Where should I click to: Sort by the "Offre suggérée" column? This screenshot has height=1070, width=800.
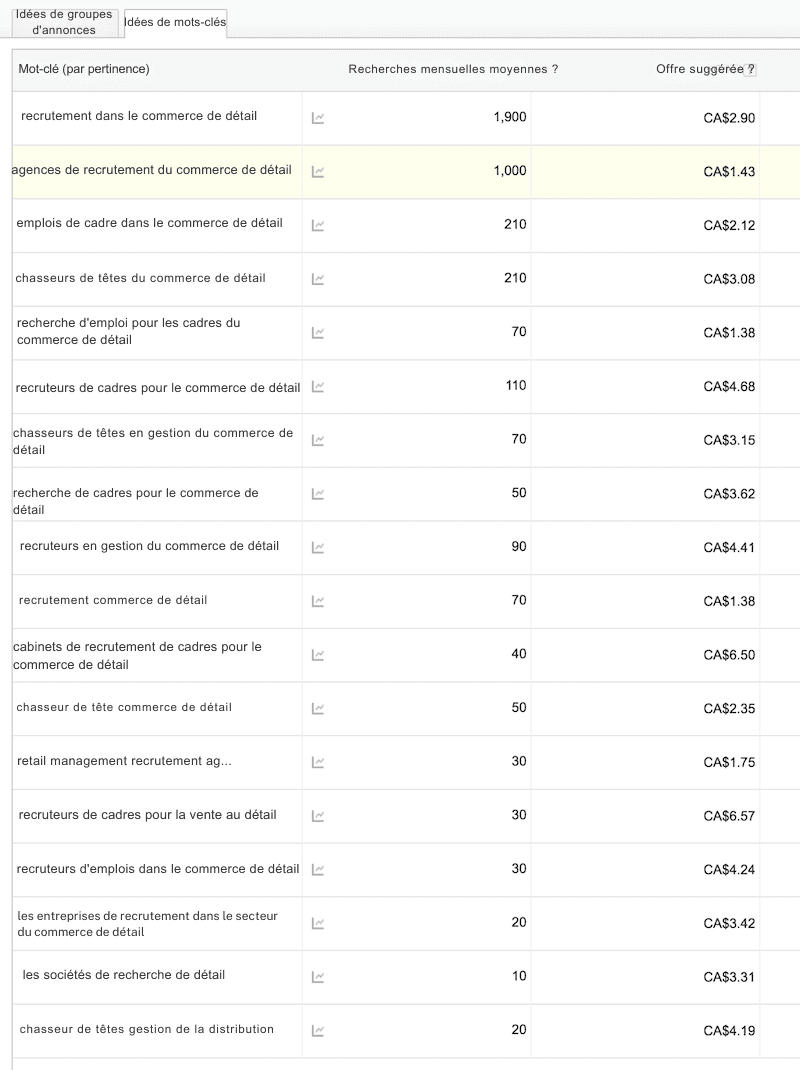(x=700, y=69)
